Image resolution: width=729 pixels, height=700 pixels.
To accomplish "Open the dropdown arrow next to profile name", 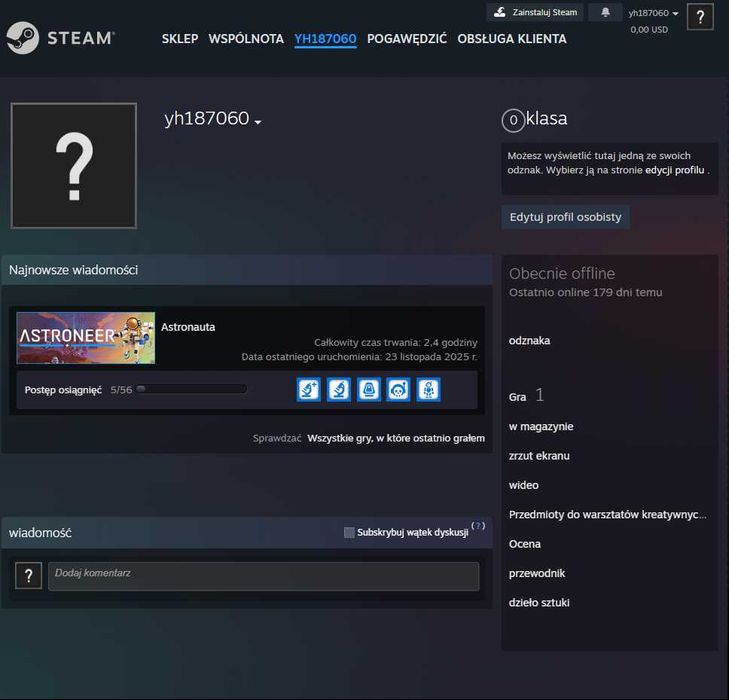I will coord(258,122).
